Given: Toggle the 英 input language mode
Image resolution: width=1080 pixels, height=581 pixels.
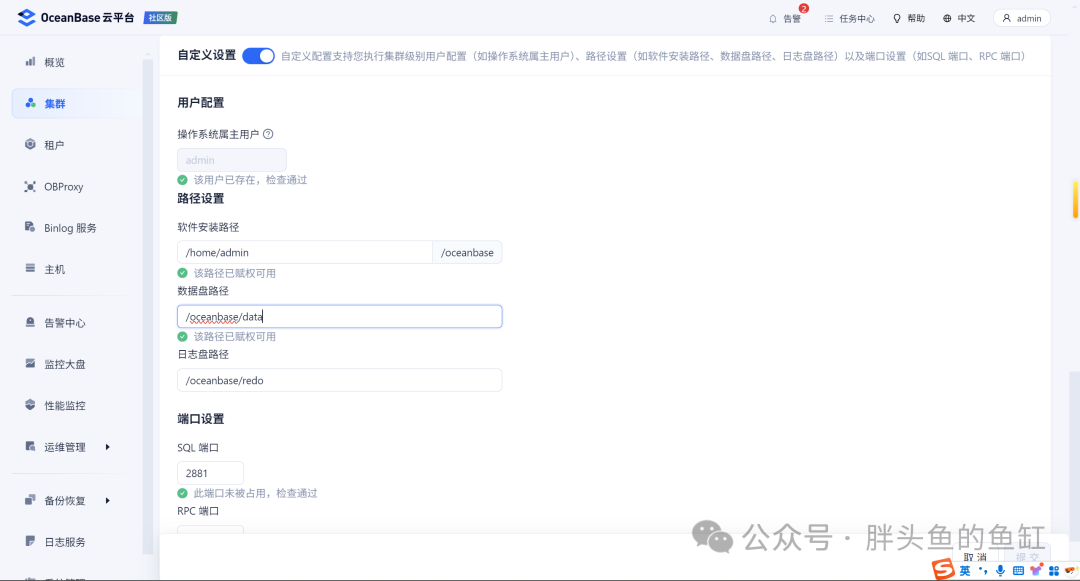Looking at the screenshot, I should (965, 571).
